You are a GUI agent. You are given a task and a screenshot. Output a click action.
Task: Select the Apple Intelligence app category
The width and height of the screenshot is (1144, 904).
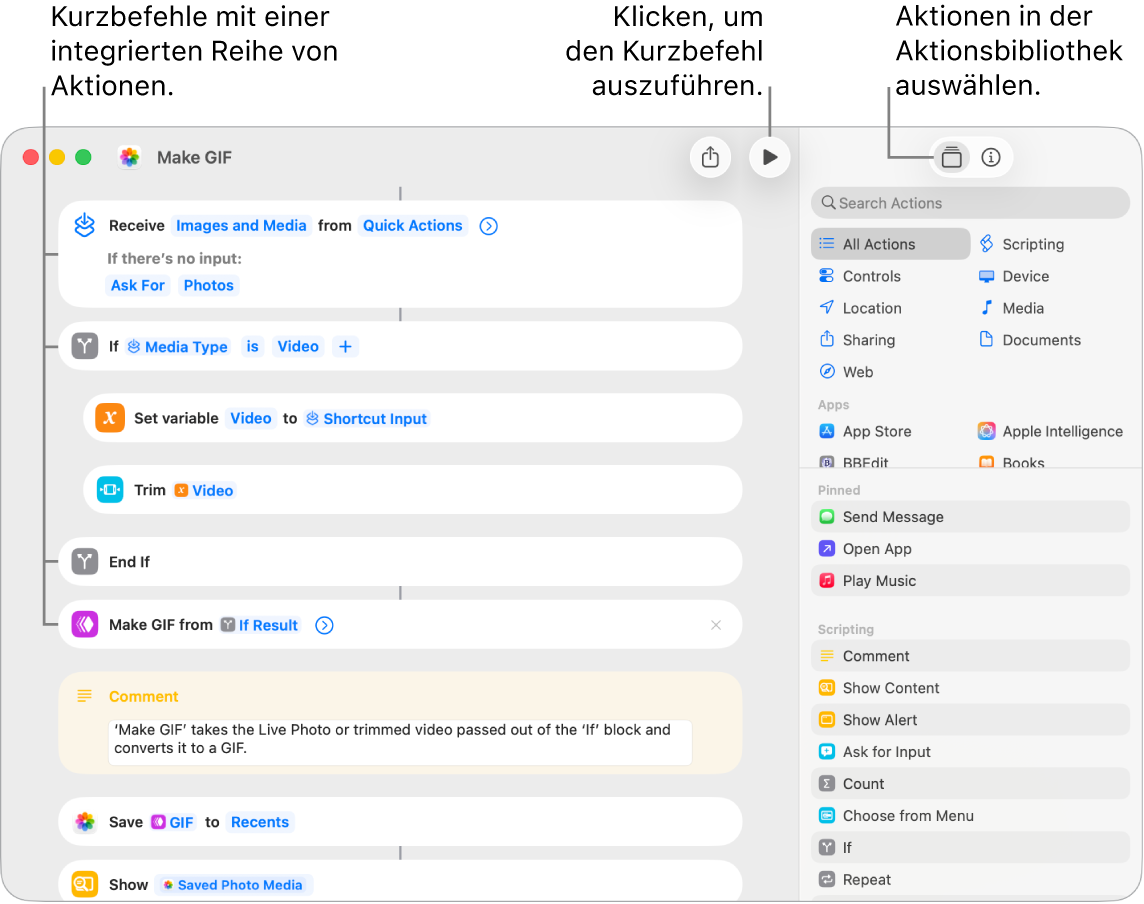tap(1051, 431)
